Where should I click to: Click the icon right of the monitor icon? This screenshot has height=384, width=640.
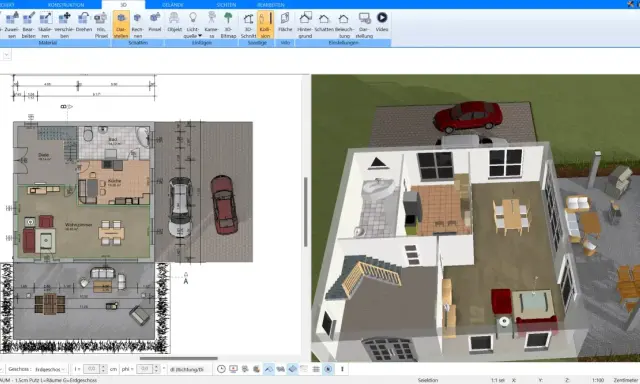tap(245, 369)
